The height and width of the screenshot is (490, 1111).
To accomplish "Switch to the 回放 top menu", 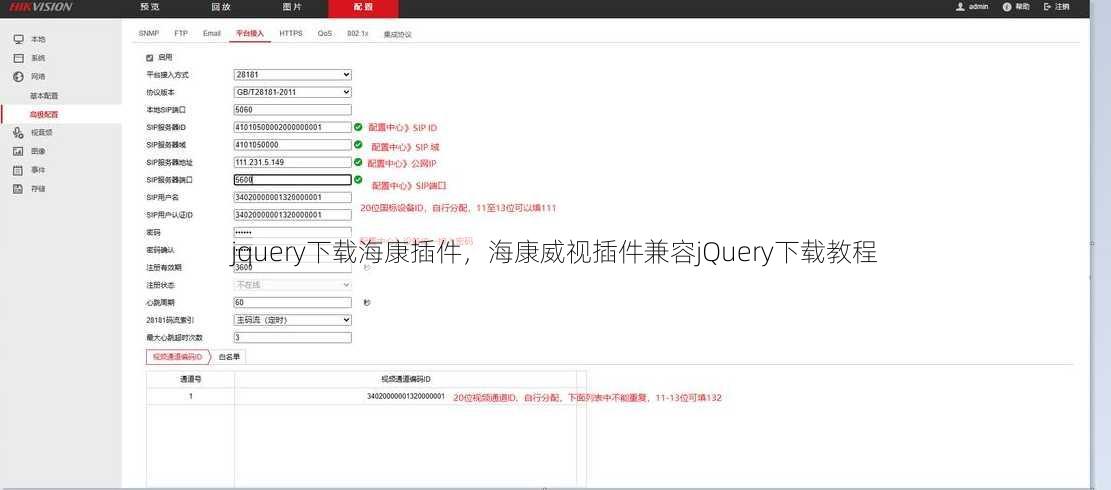I will (x=221, y=7).
